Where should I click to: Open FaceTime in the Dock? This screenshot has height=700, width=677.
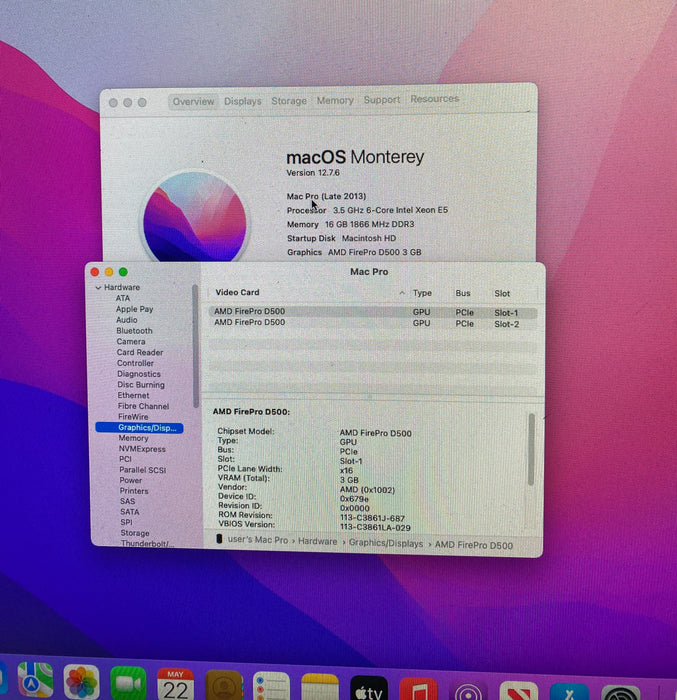pos(128,683)
